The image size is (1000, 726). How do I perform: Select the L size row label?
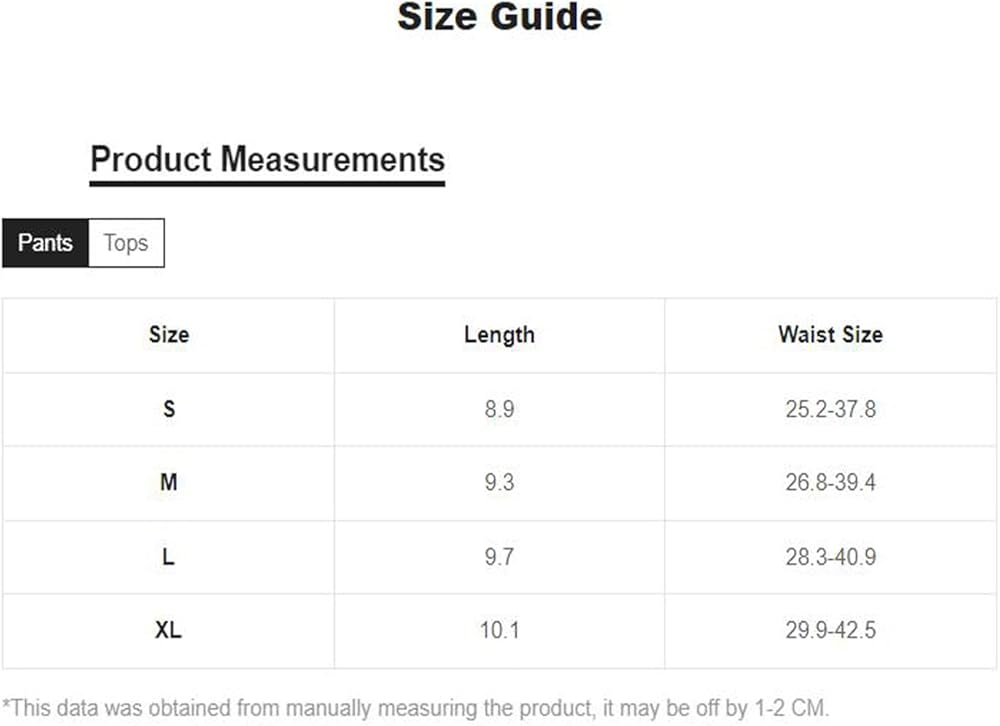pos(168,557)
